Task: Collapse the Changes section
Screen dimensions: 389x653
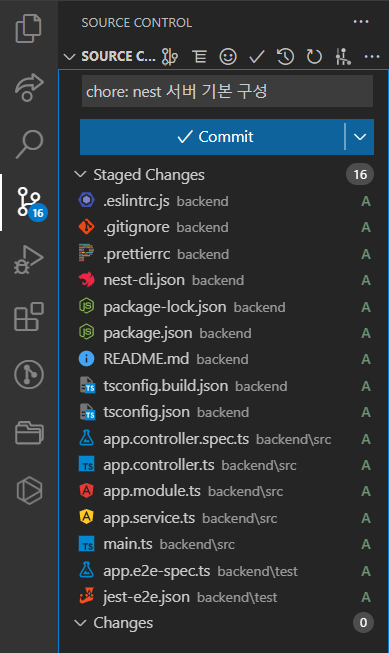Action: point(80,623)
